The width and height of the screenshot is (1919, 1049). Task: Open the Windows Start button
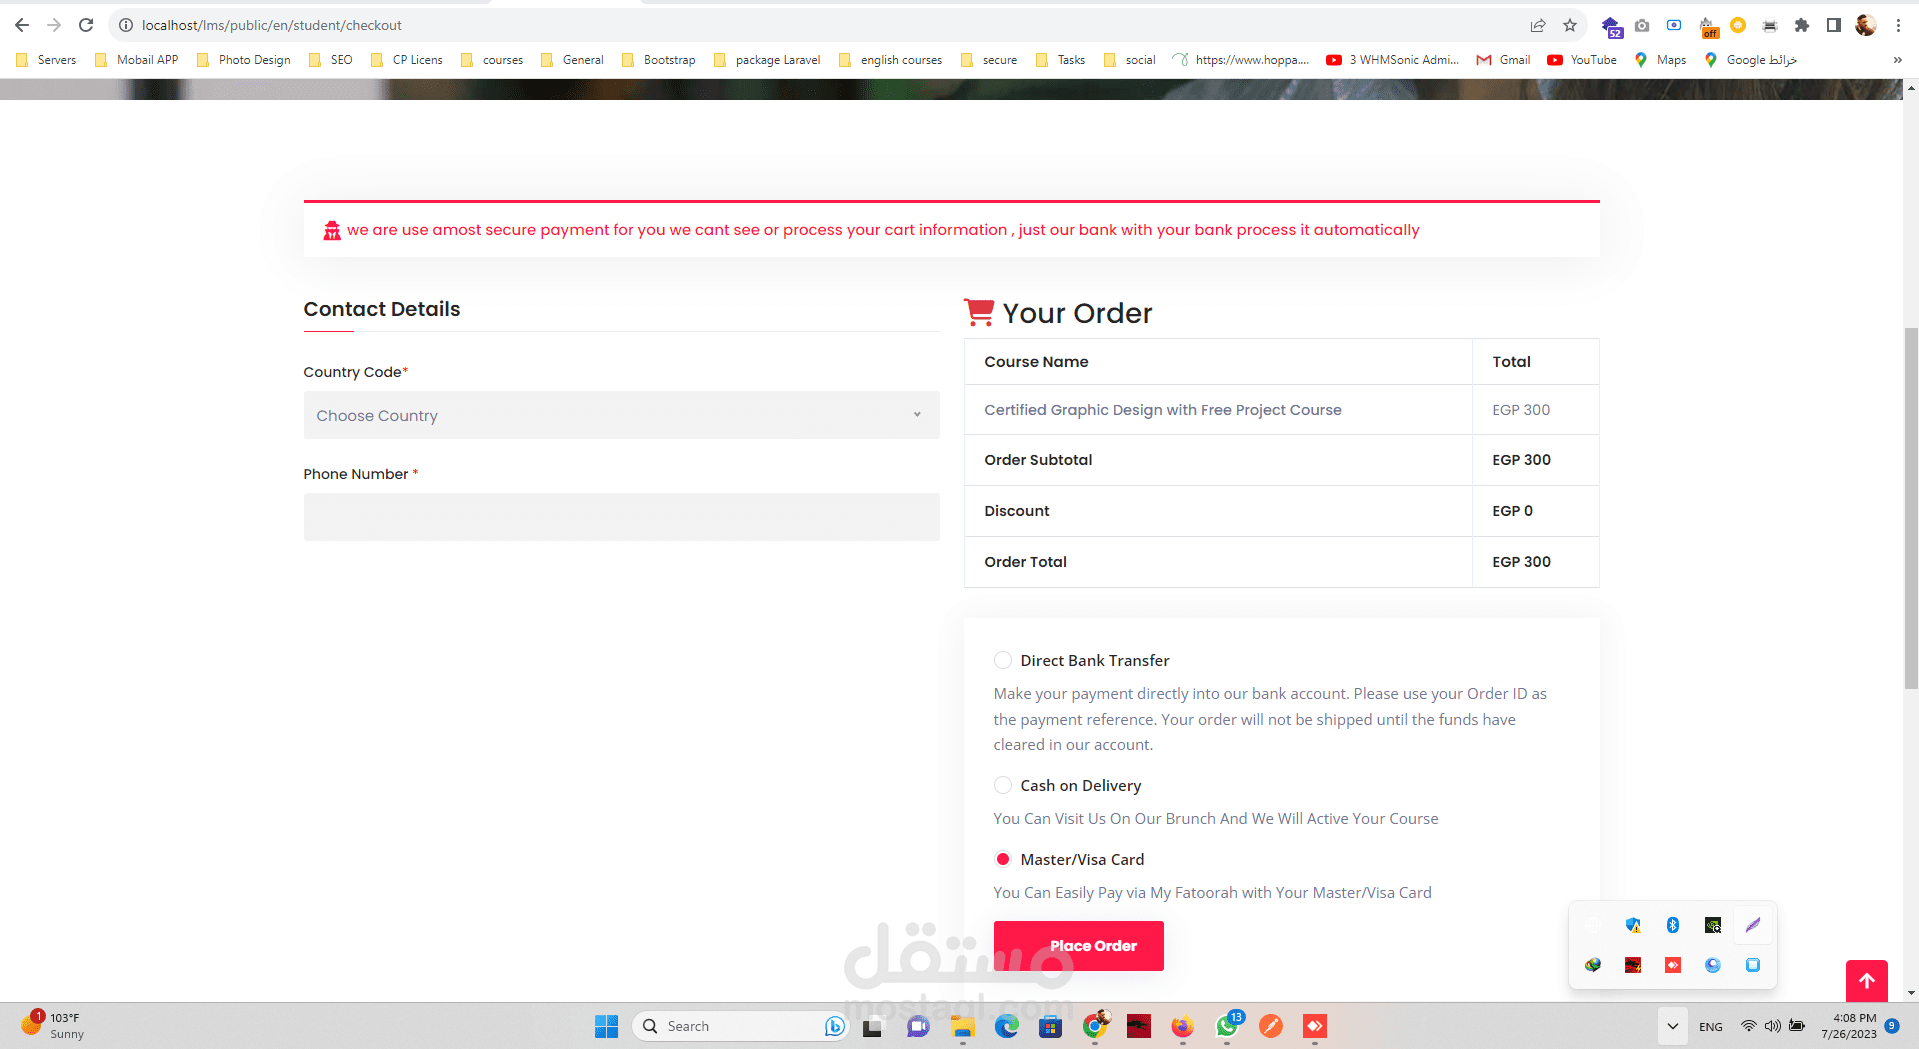pyautogui.click(x=606, y=1026)
